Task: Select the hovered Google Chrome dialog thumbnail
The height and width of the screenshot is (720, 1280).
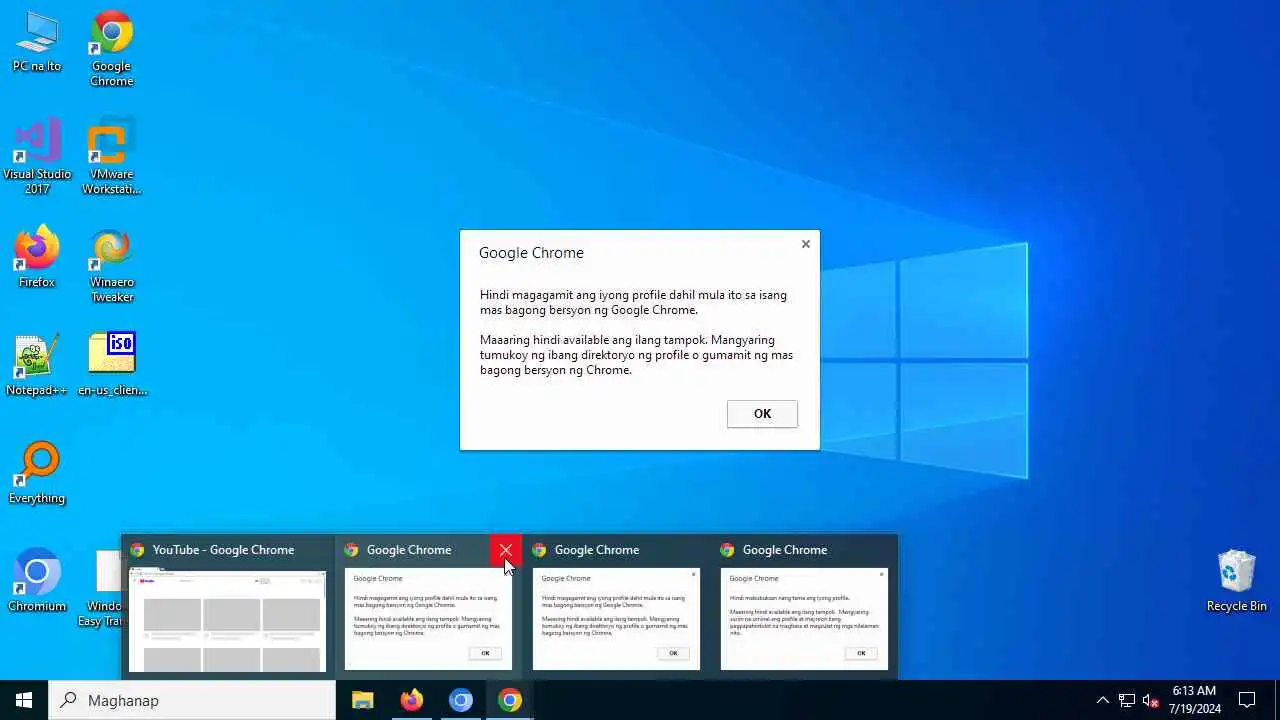Action: tap(428, 619)
